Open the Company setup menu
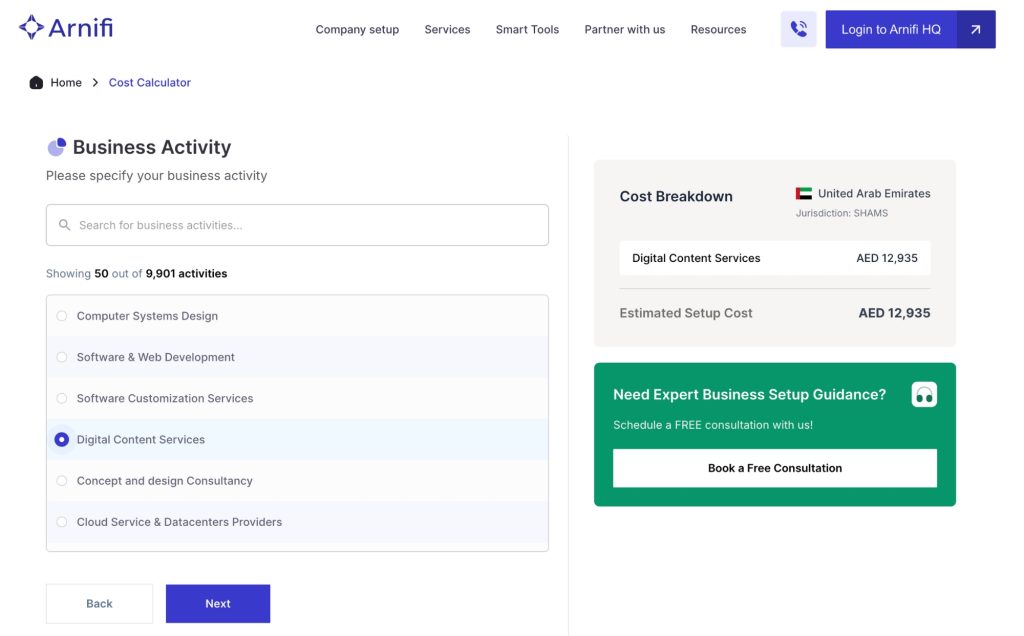The image size is (1024, 636). pyautogui.click(x=356, y=29)
